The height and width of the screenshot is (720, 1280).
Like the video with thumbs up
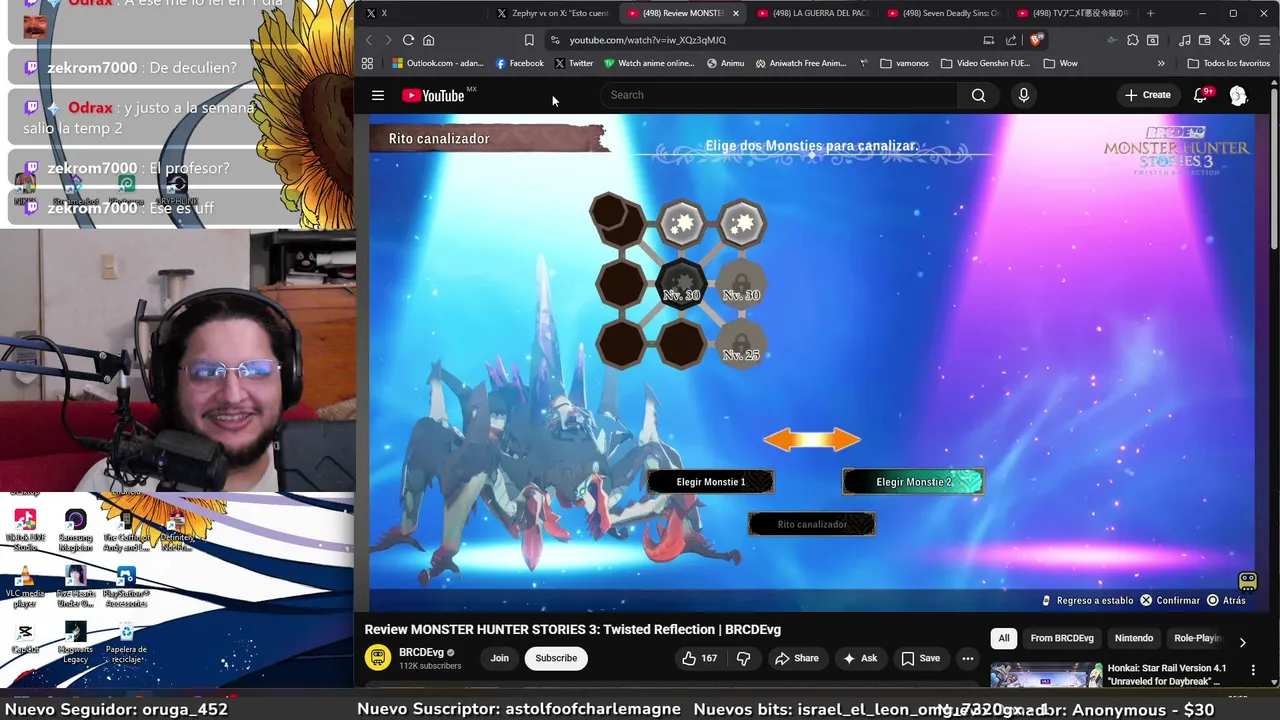[699, 658]
